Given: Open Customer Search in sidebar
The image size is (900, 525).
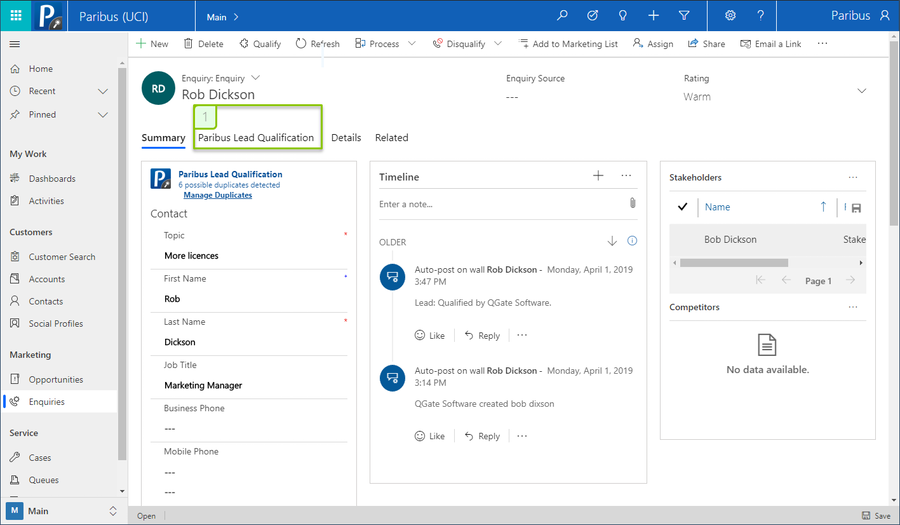Looking at the screenshot, I should (60, 256).
